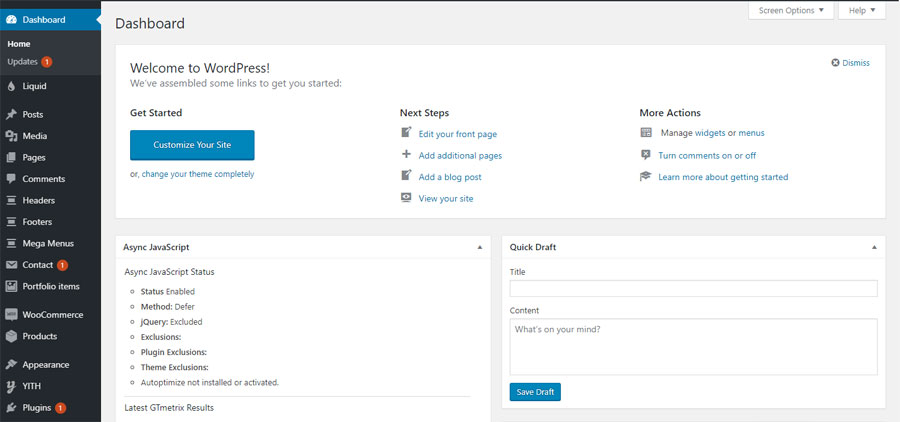Screen dimensions: 900x422
Task: Open Learn more about getting started link
Action: 723,177
